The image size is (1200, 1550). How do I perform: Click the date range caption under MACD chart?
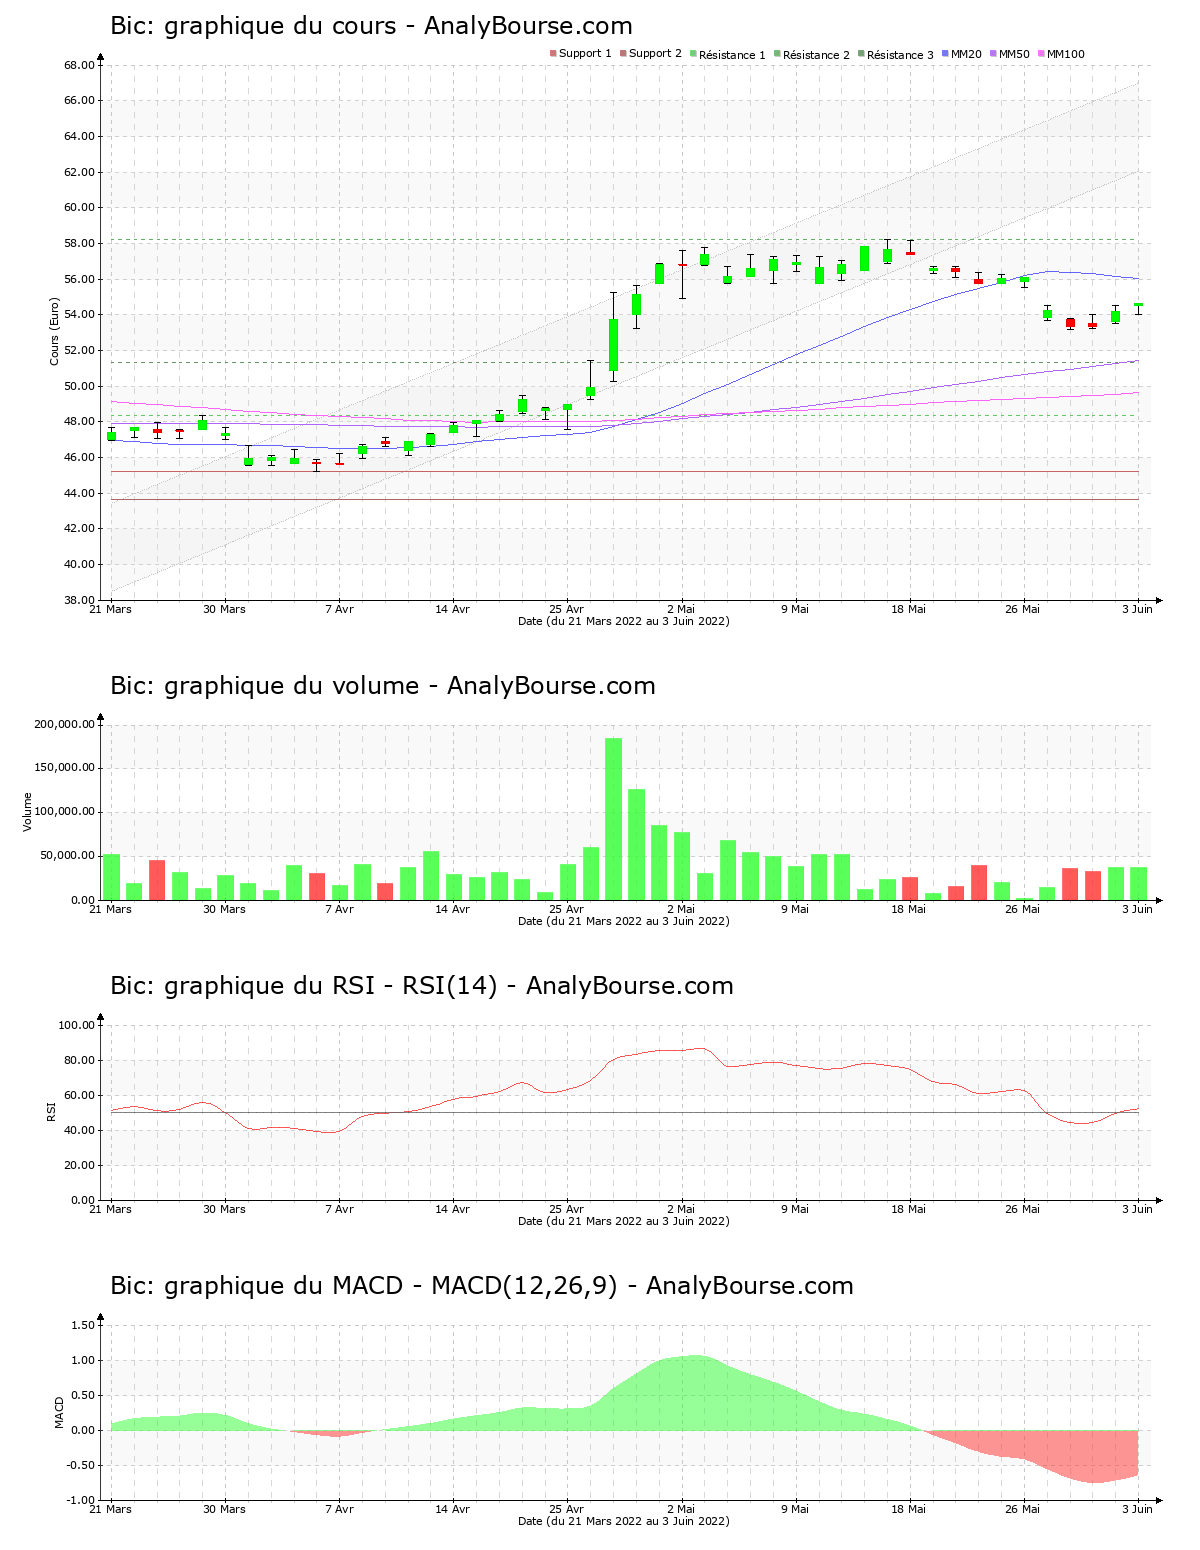point(624,1521)
